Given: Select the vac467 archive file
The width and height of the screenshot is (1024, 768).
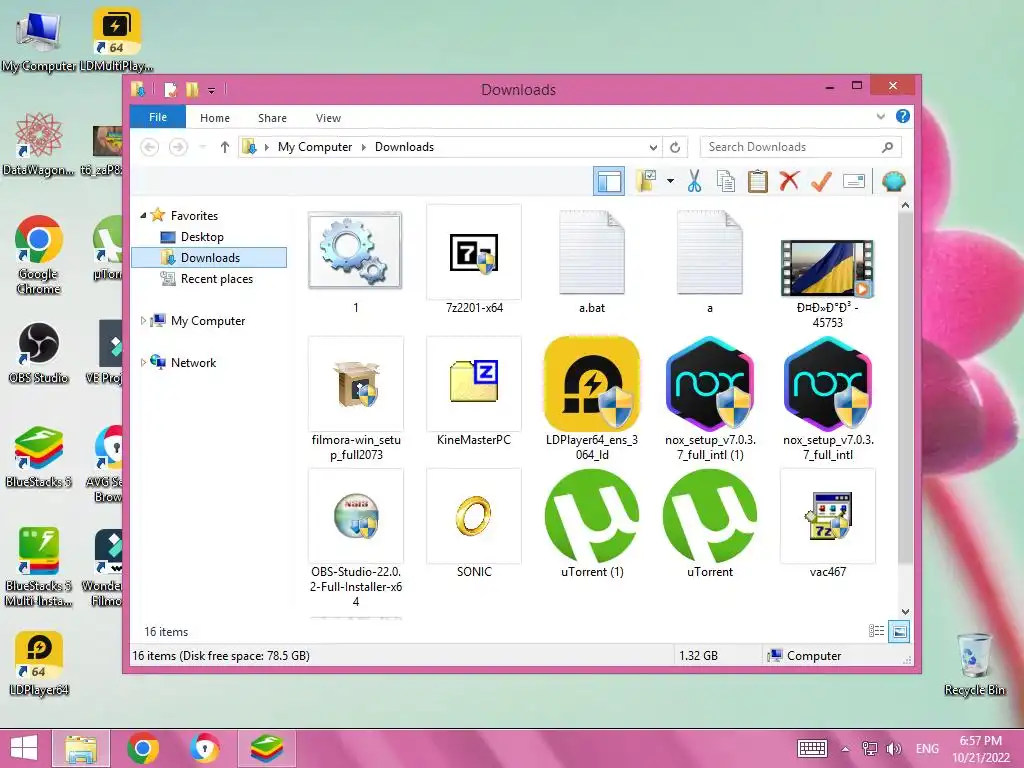Looking at the screenshot, I should click(x=827, y=524).
